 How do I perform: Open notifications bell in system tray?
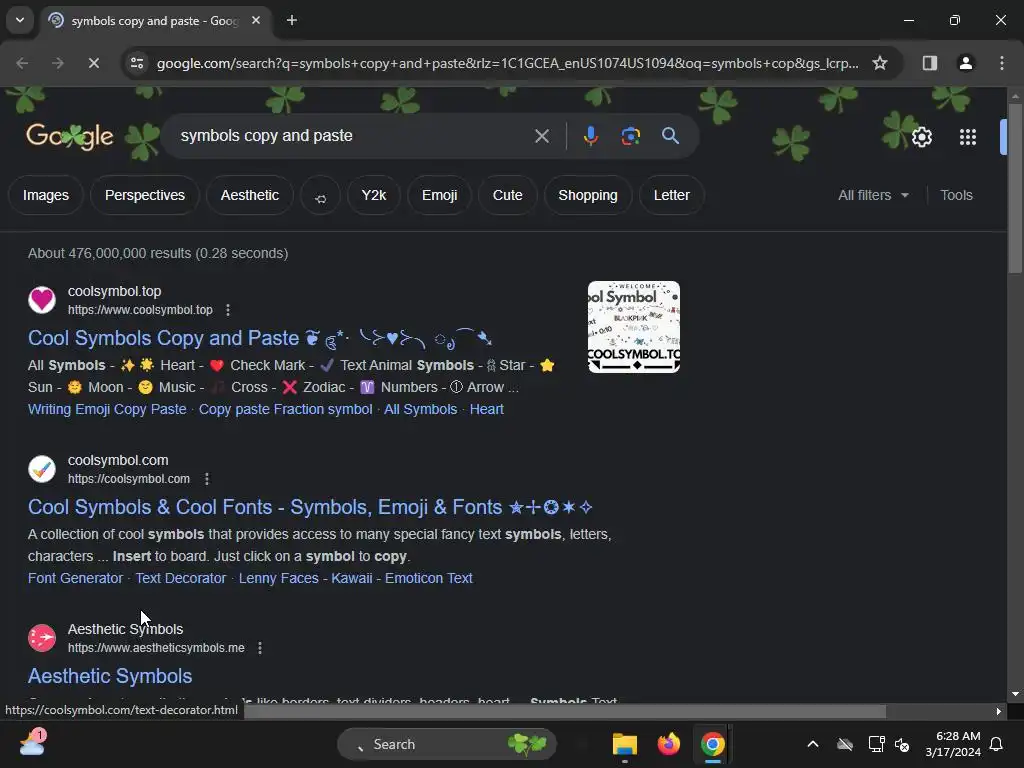click(x=997, y=744)
